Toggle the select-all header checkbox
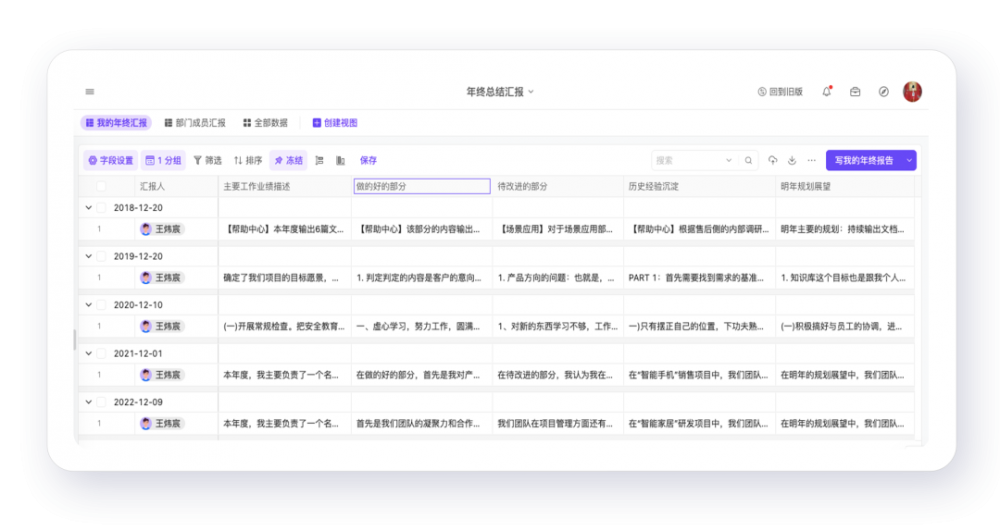1000x531 pixels. (101, 186)
